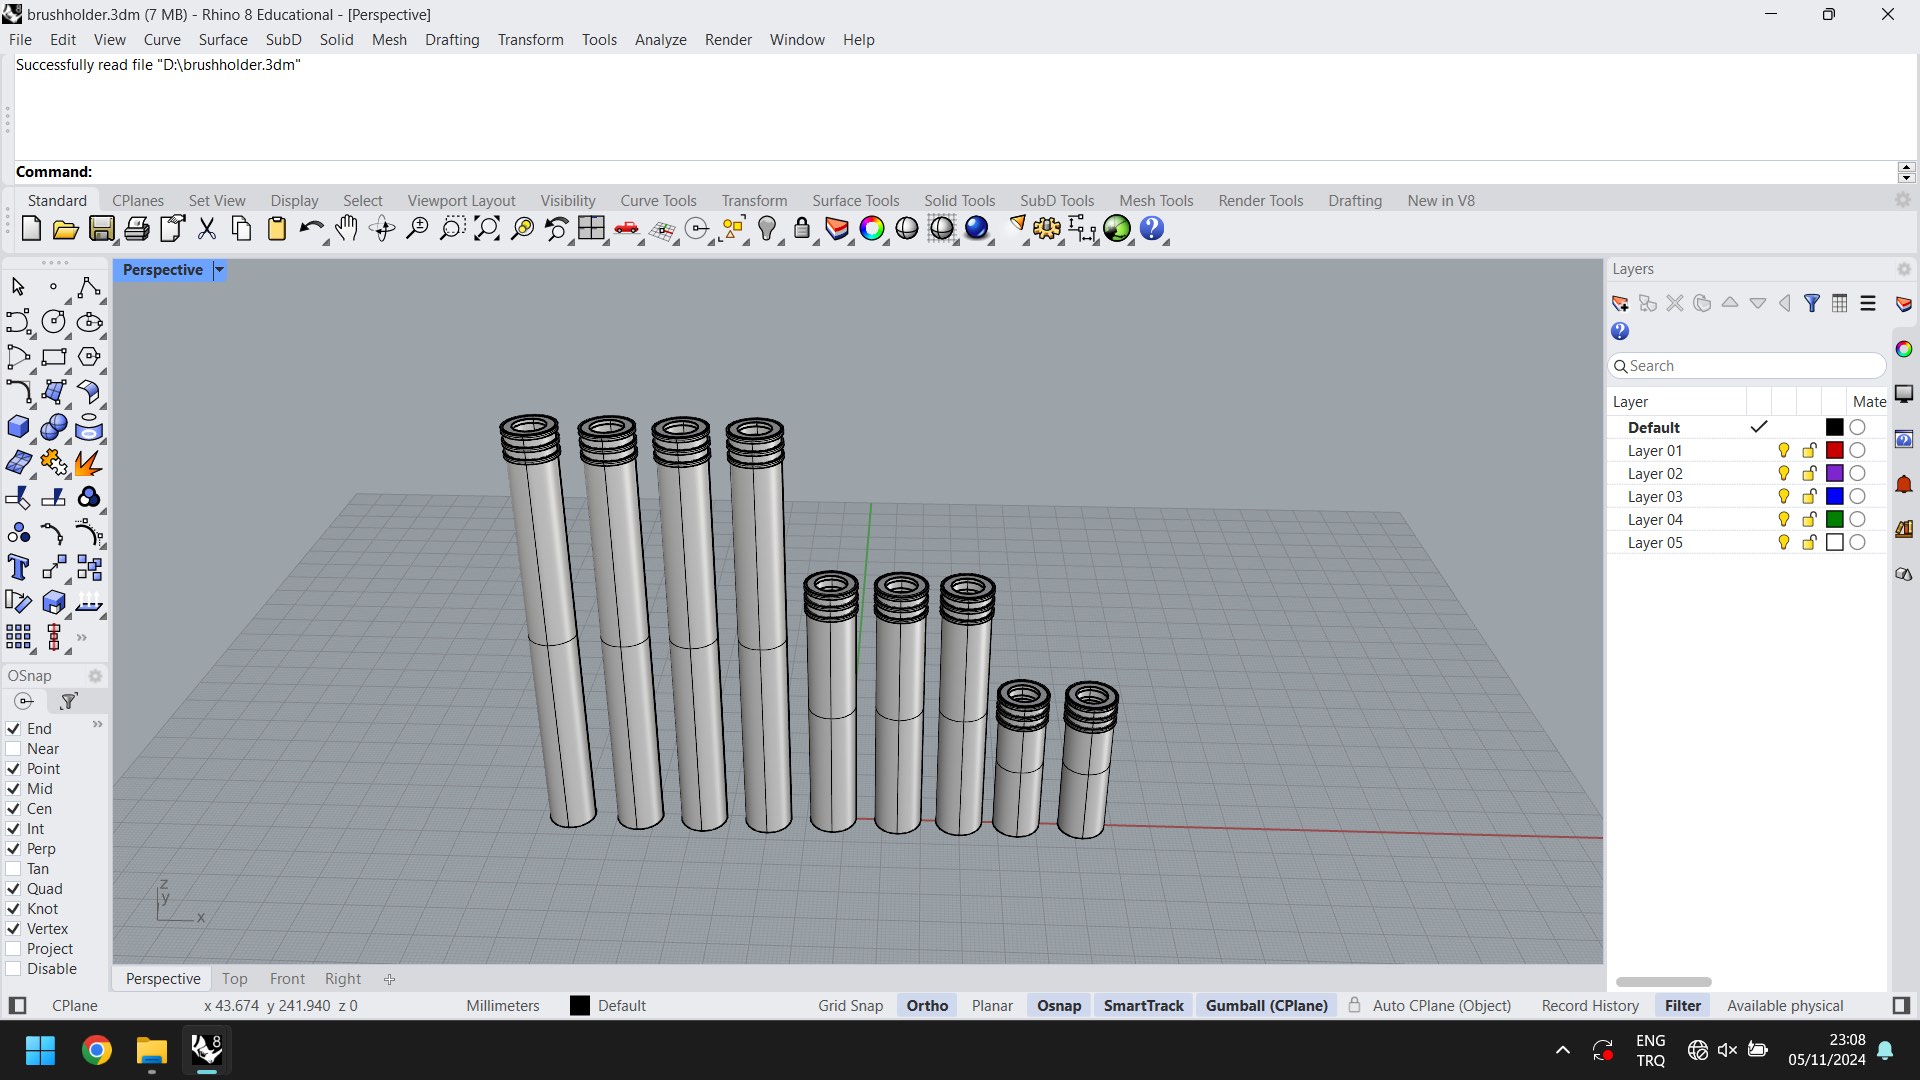Click Layer 02 purple color swatch
The image size is (1920, 1080).
pos(1834,474)
